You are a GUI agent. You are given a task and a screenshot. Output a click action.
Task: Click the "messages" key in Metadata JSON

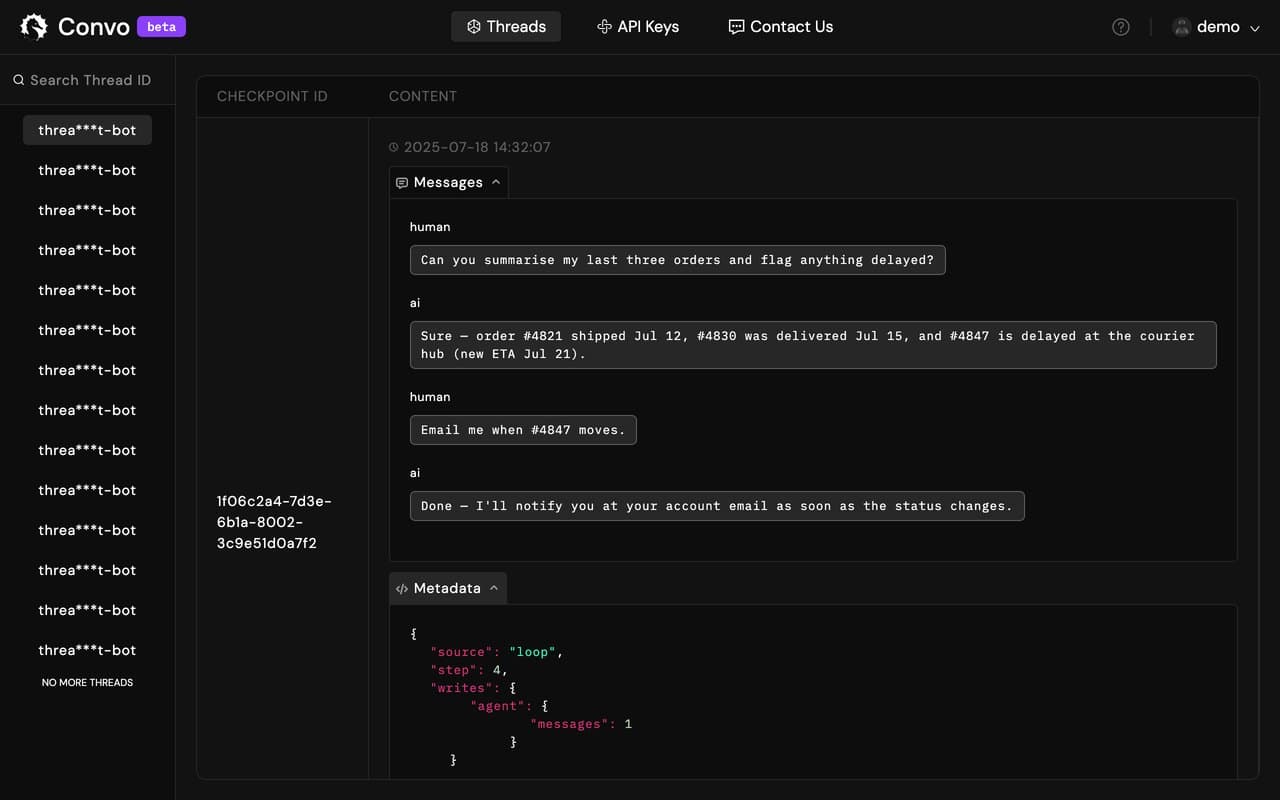point(570,724)
